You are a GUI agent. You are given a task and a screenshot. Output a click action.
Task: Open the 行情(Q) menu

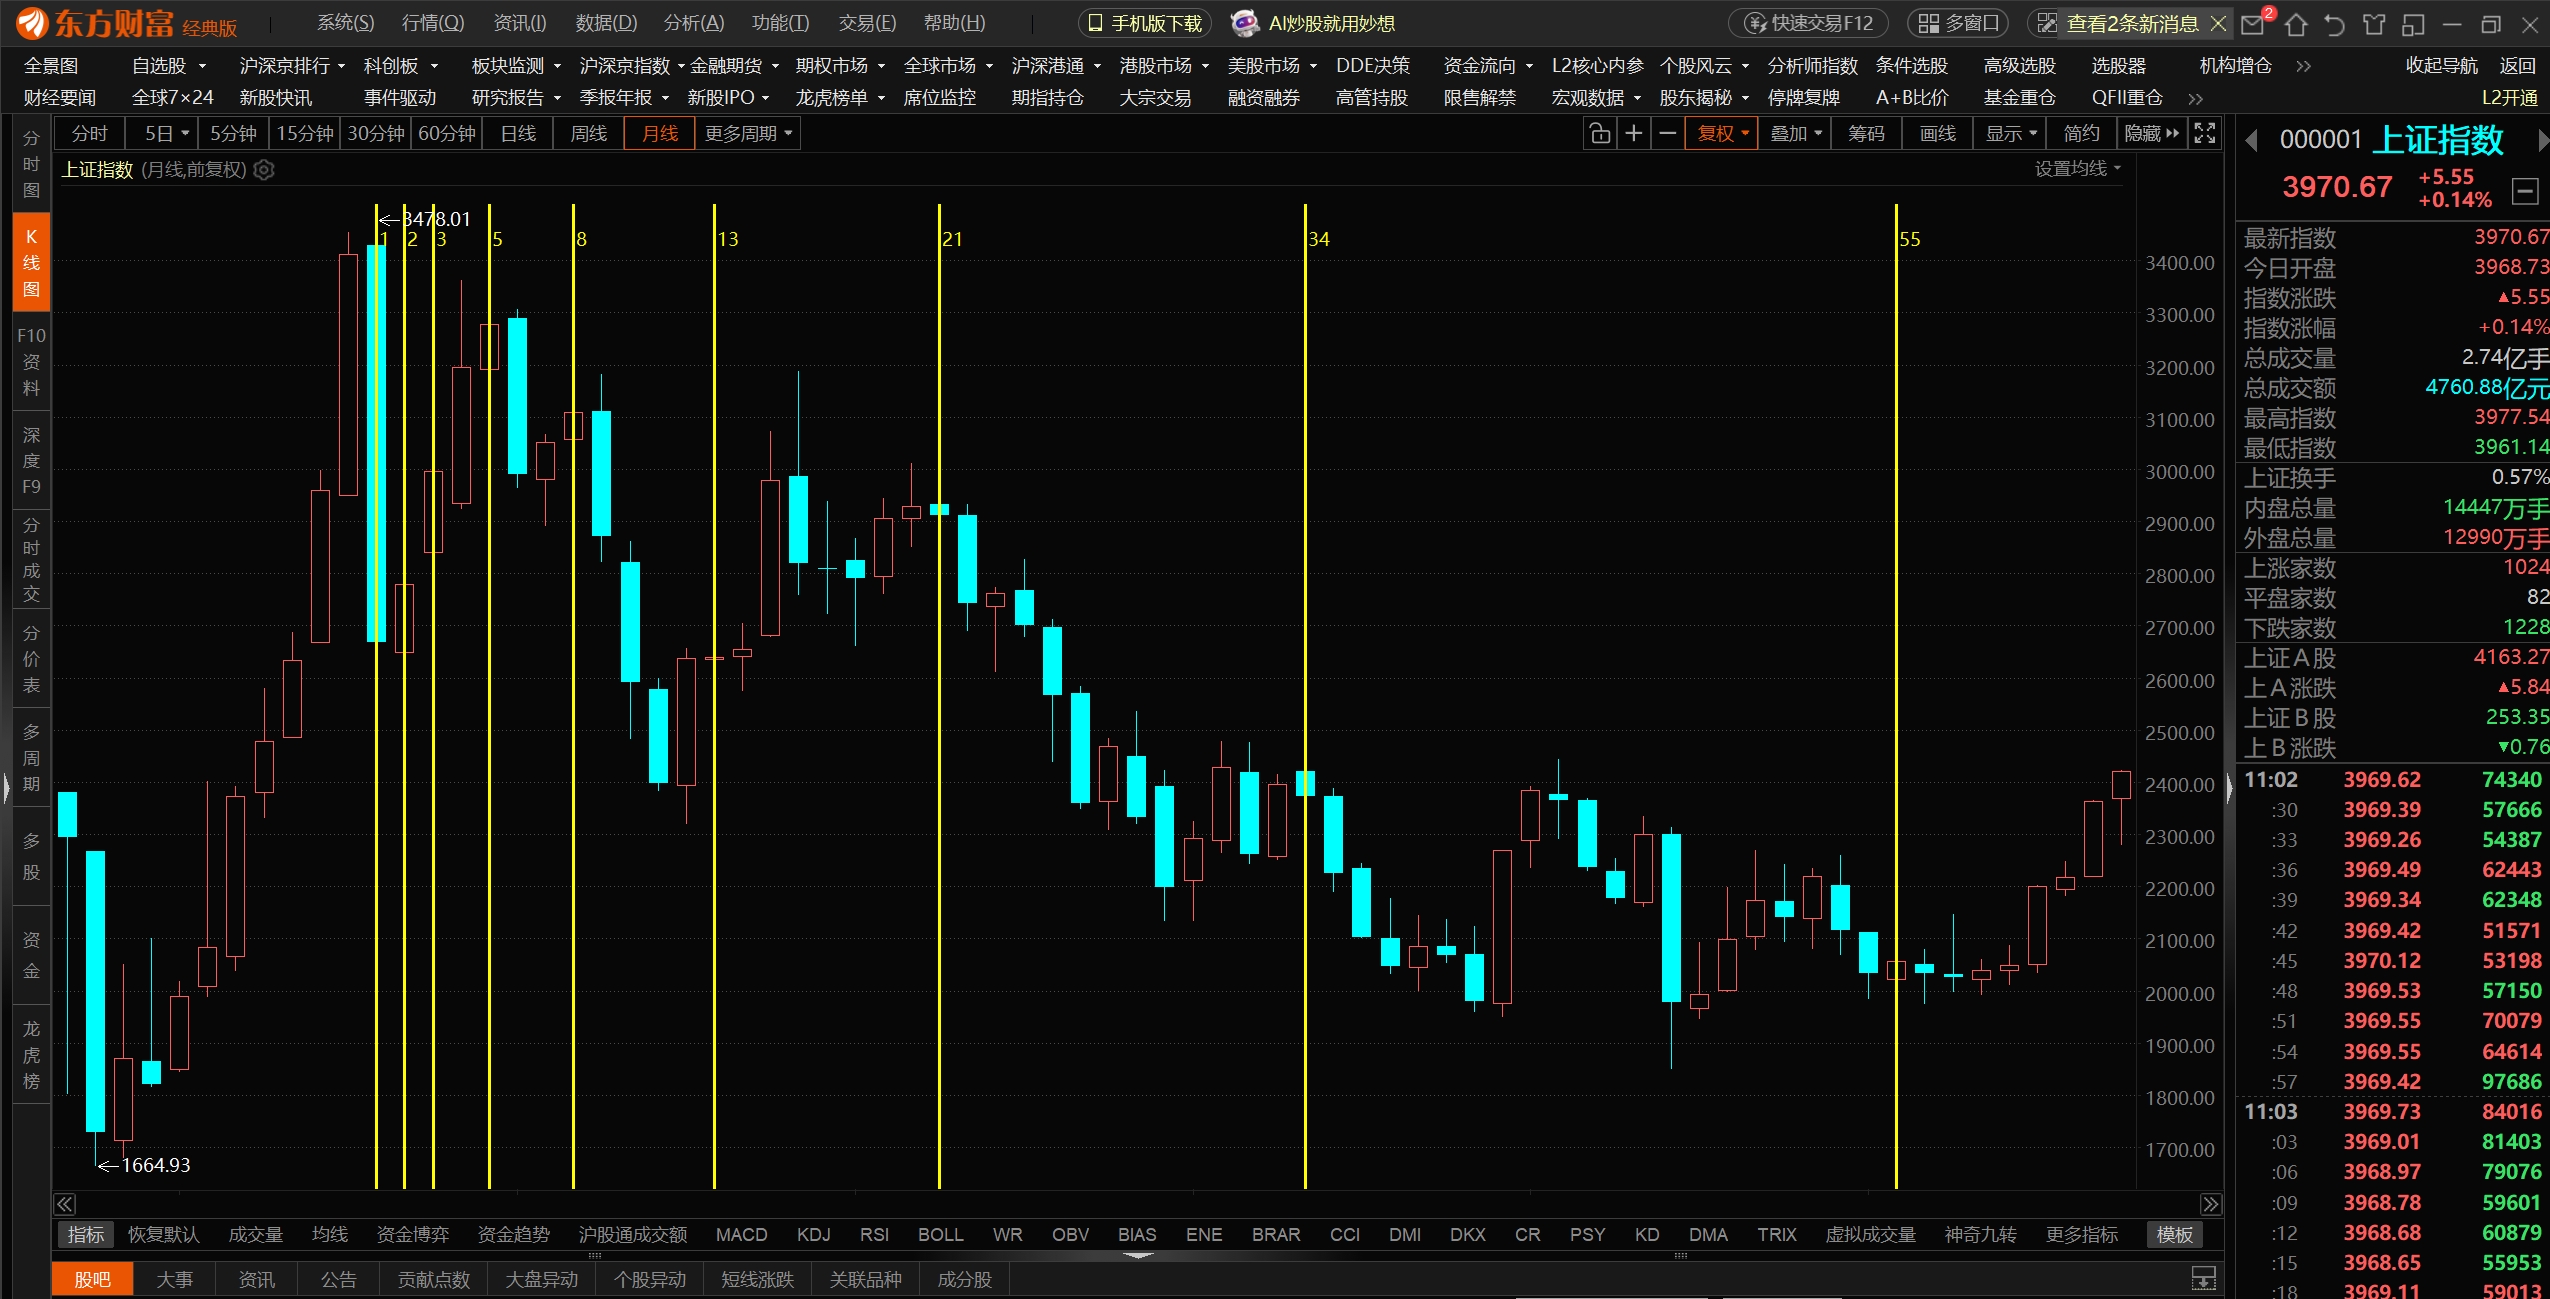(433, 23)
